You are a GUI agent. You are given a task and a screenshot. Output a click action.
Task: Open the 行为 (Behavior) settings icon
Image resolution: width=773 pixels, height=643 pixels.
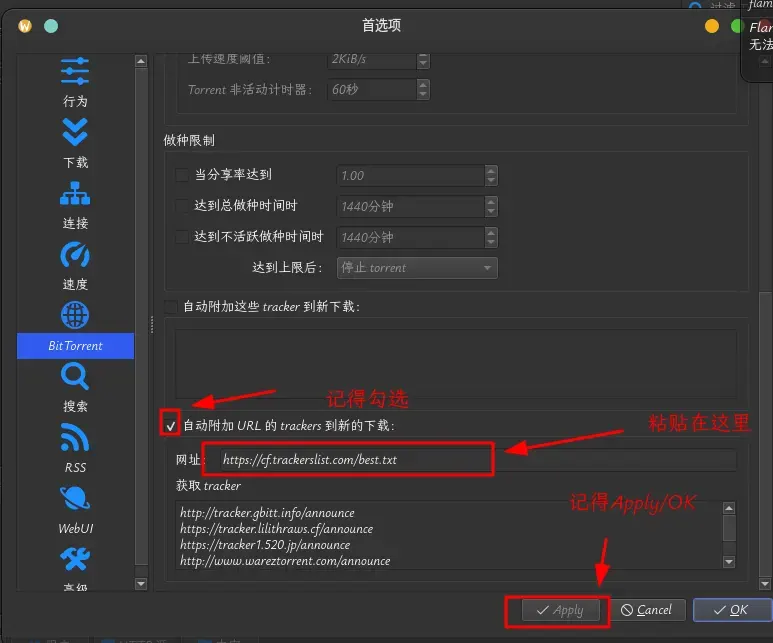tap(75, 71)
